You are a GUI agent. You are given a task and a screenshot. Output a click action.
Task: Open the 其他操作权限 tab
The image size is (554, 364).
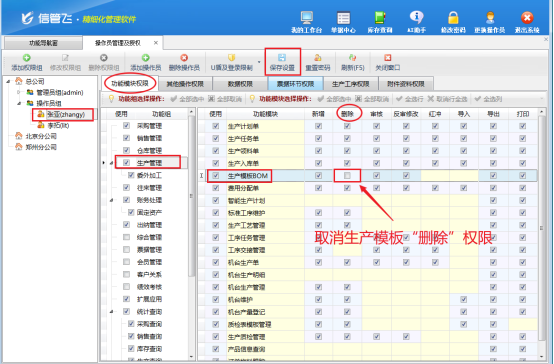click(x=185, y=84)
